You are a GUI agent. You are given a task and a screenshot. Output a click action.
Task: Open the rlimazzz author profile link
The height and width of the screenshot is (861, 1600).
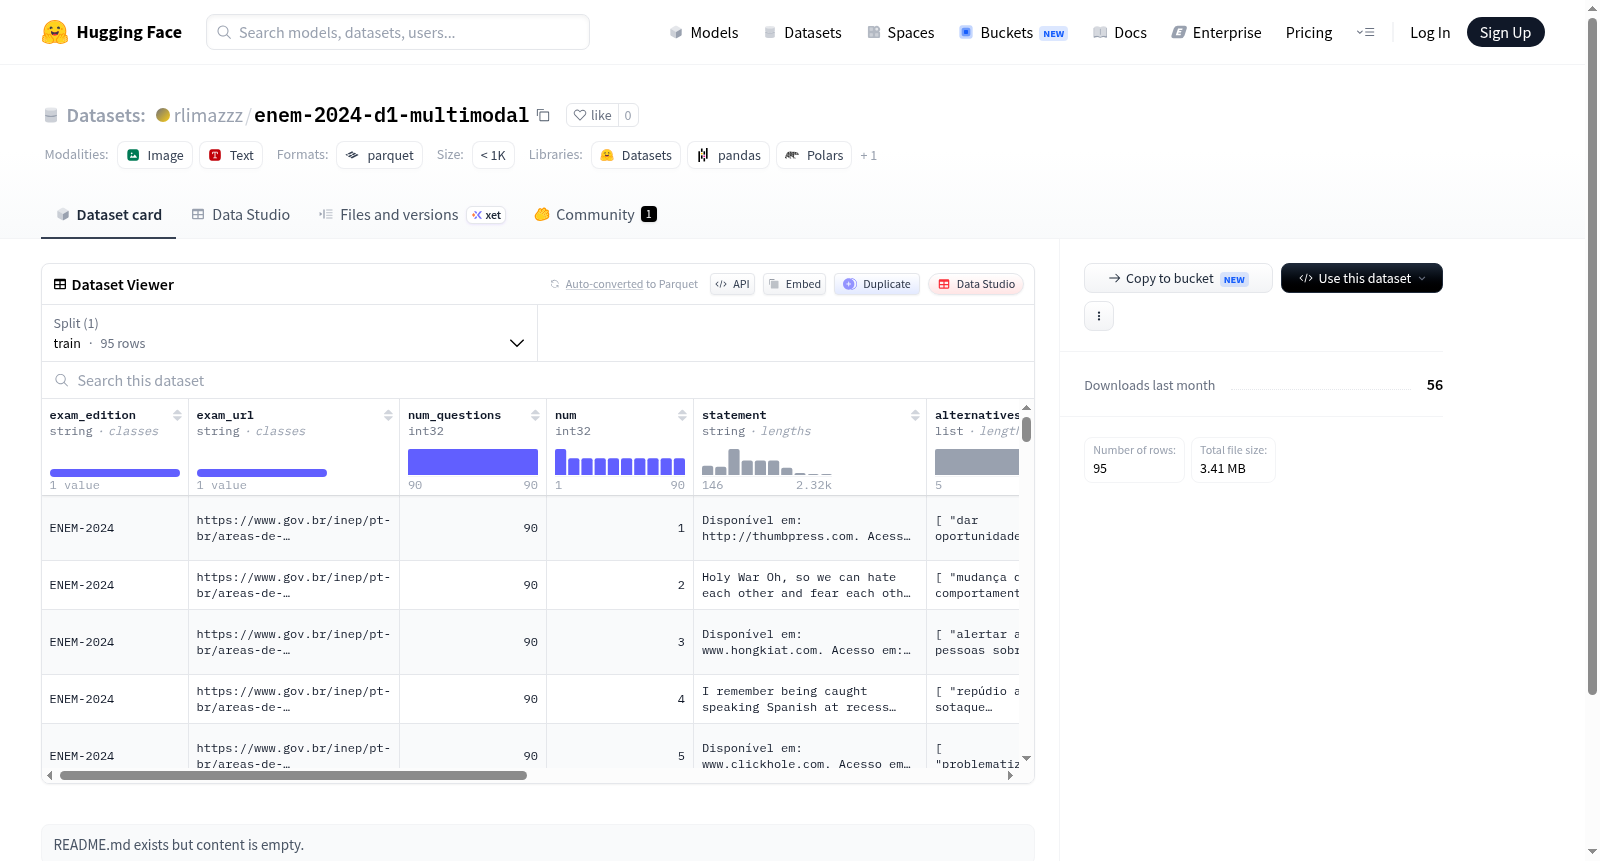pyautogui.click(x=208, y=115)
